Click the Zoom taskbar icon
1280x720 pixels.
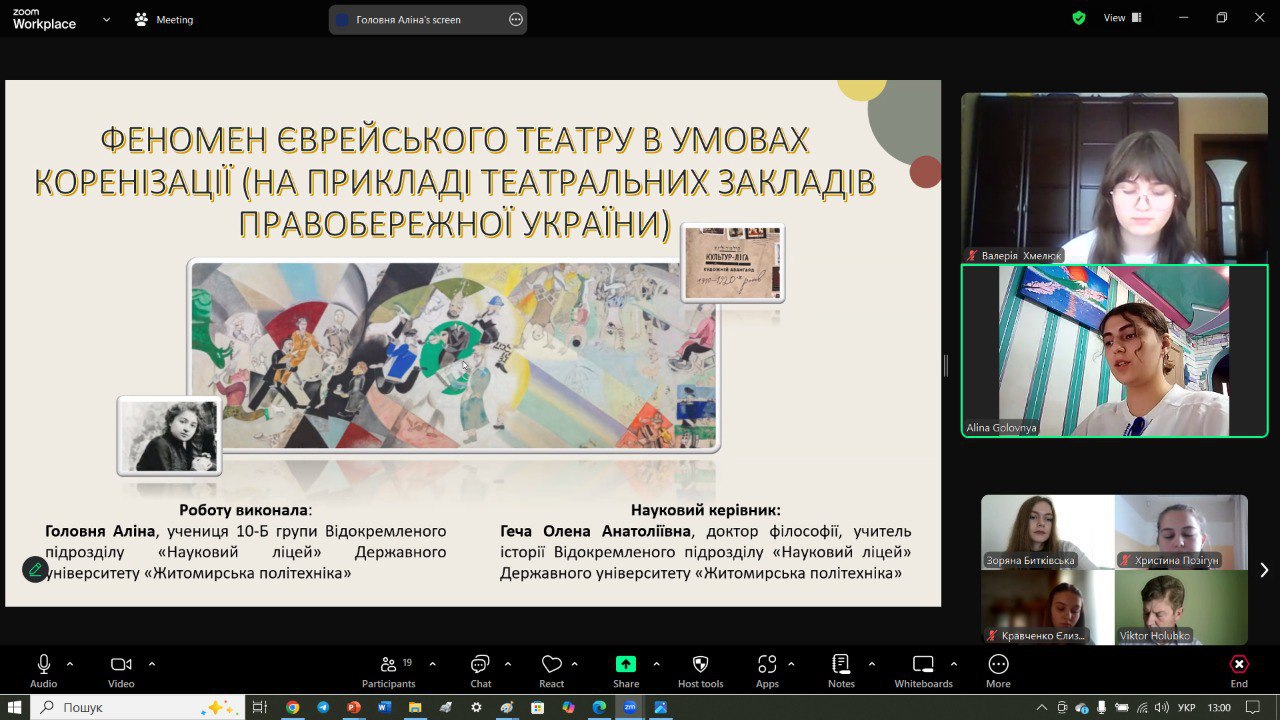630,707
